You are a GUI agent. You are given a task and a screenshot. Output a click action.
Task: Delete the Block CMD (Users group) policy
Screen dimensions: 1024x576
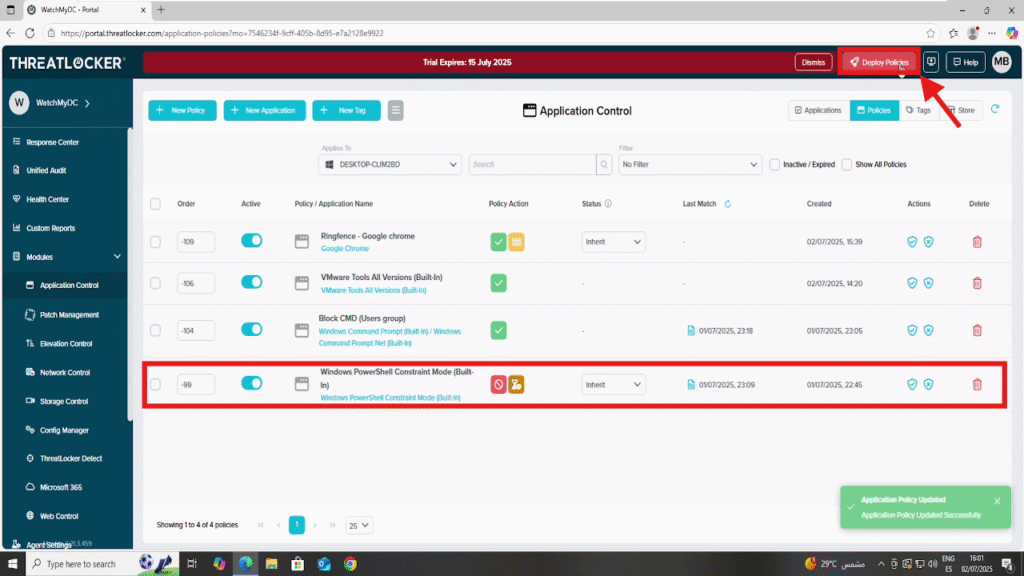977,330
